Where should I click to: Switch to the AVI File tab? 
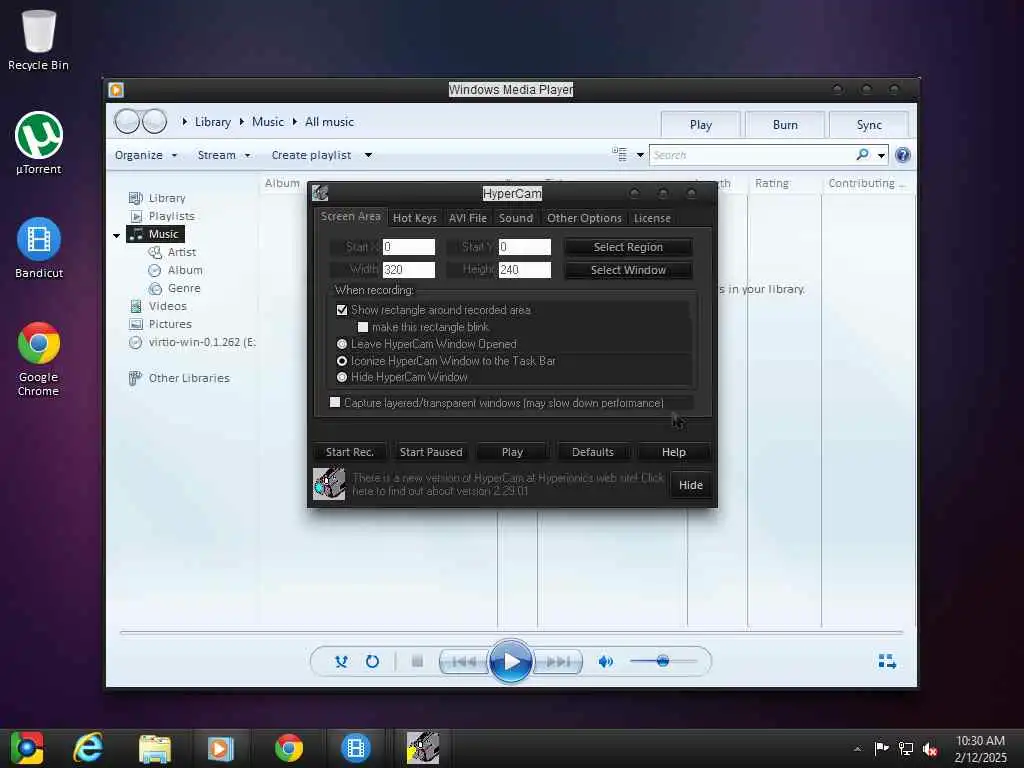[x=468, y=217]
